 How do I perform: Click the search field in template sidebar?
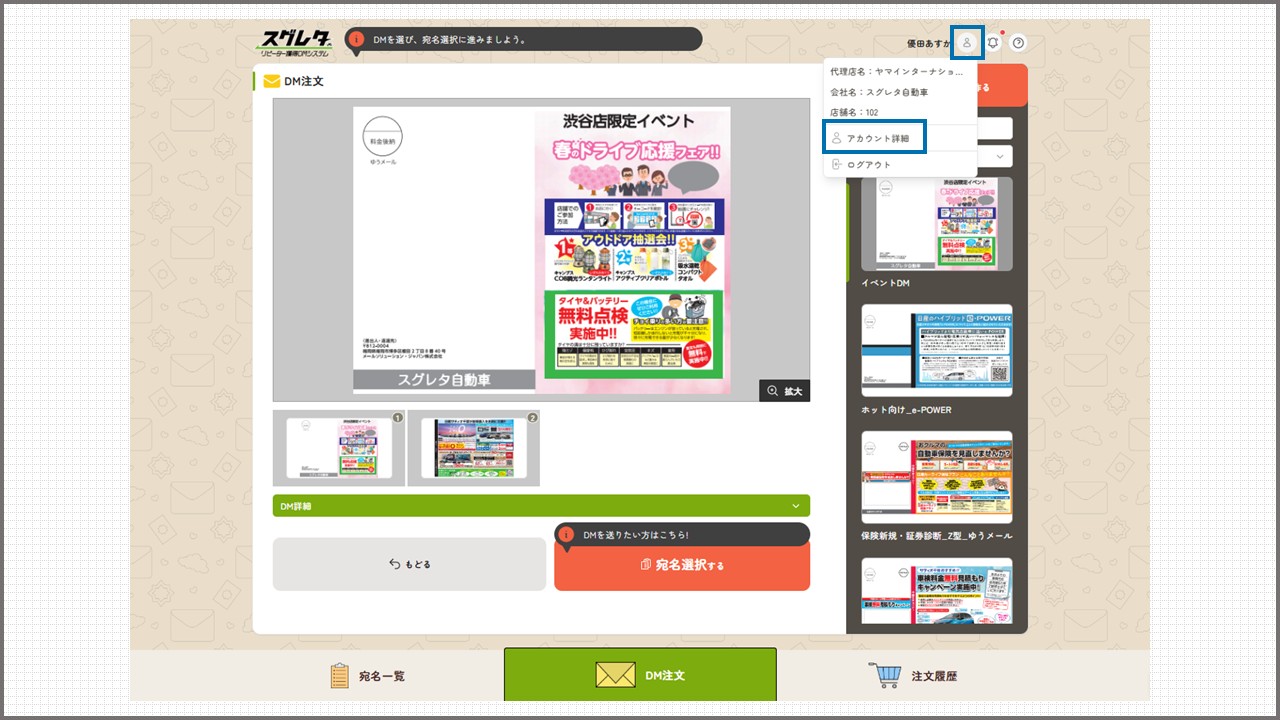tap(995, 128)
